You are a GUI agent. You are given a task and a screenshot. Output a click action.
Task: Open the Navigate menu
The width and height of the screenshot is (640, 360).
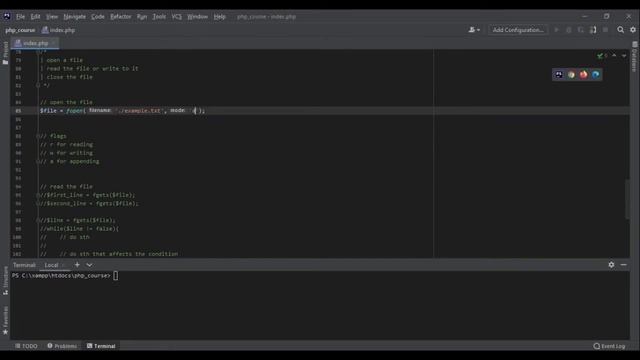pos(75,17)
